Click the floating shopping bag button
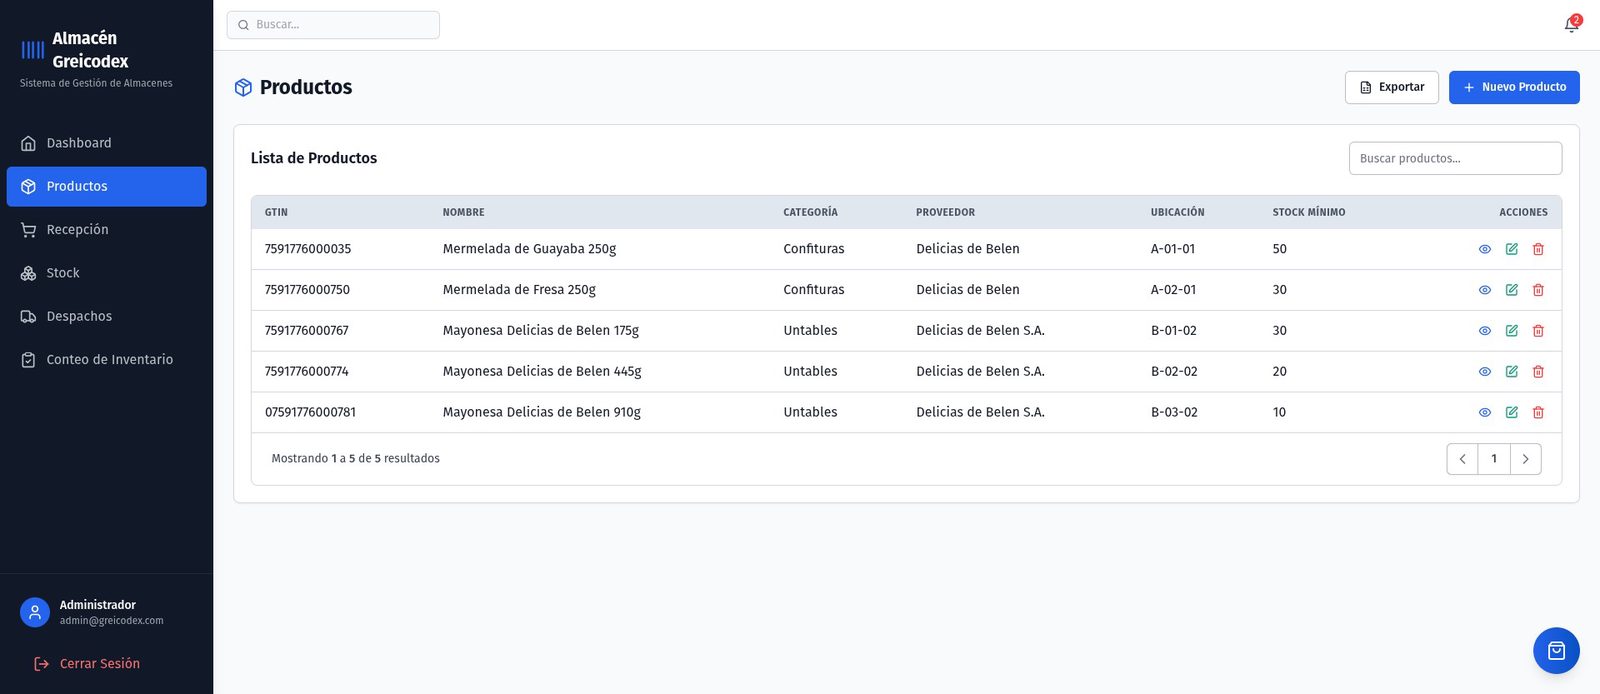 [1556, 651]
